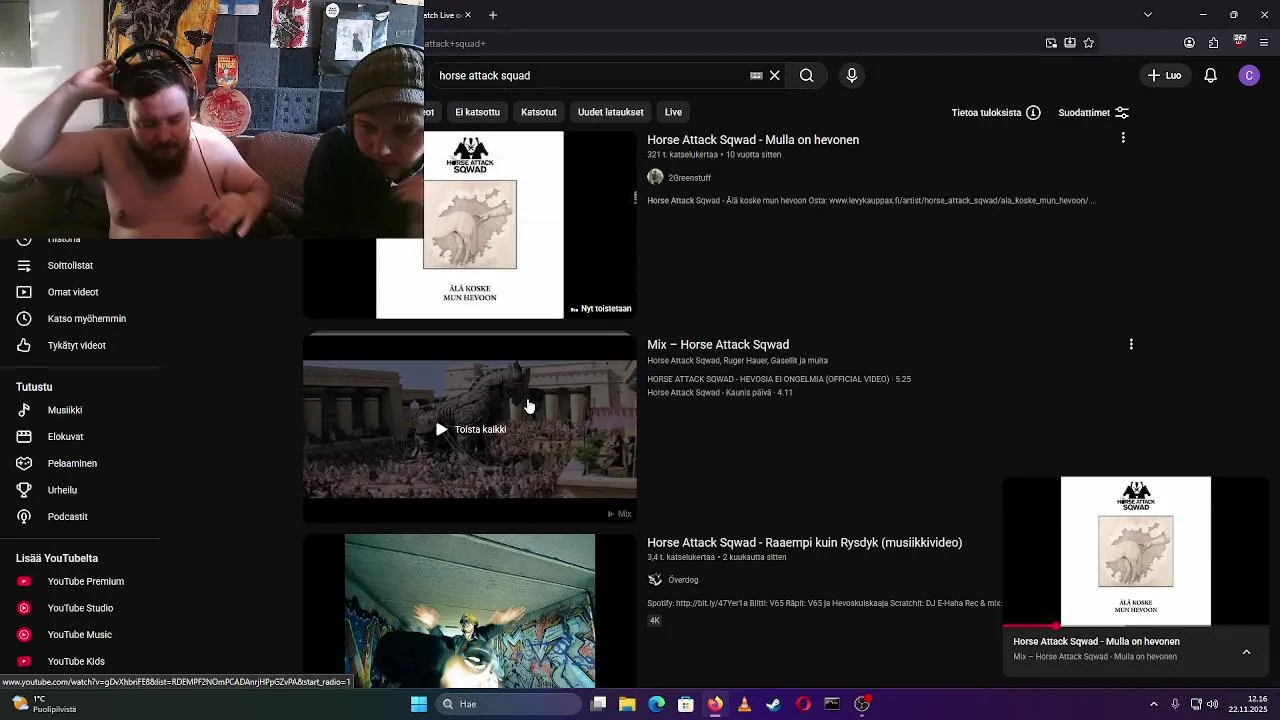This screenshot has width=1280, height=720.
Task: Open the browser tab list chevron
Action: click(1148, 15)
